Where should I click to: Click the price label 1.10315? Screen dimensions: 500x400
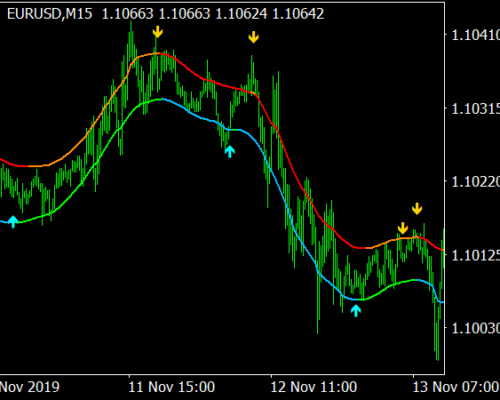pos(475,109)
